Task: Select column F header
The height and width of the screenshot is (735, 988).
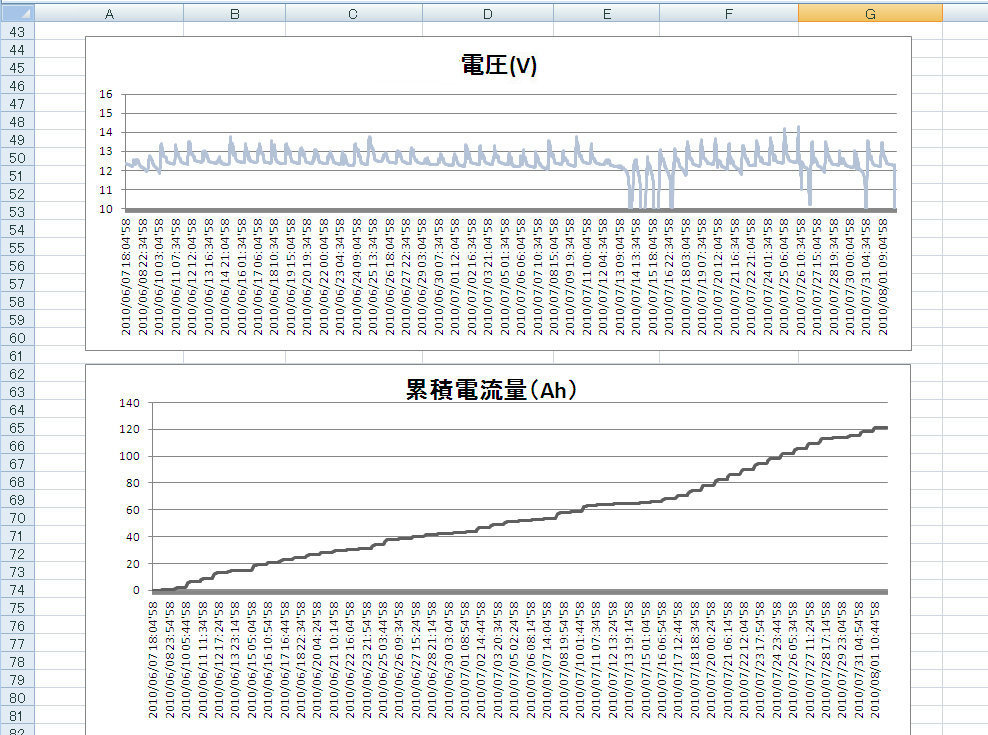Action: pyautogui.click(x=729, y=14)
